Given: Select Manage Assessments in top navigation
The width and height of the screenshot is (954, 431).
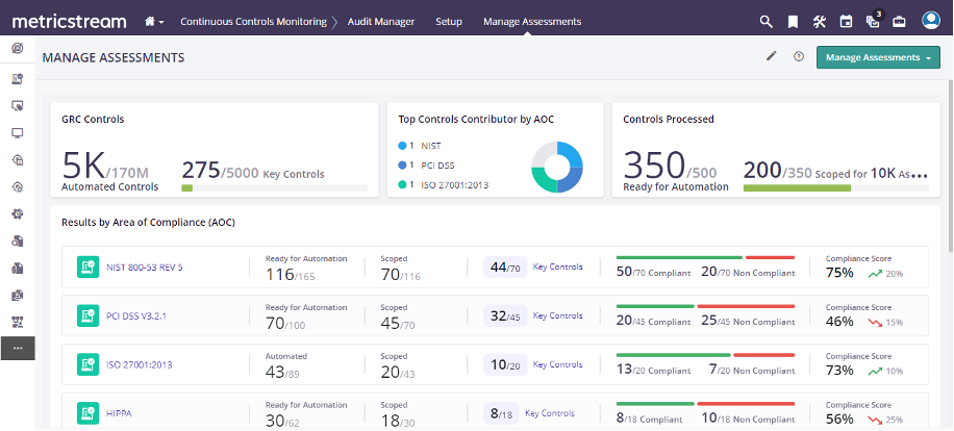Looking at the screenshot, I should [x=532, y=21].
